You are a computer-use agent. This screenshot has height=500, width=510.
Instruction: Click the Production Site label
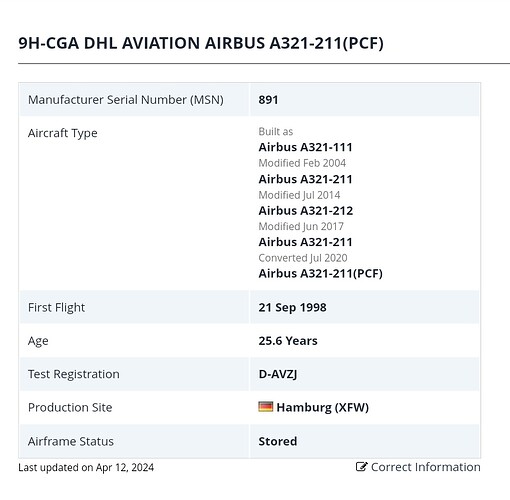pyautogui.click(x=70, y=407)
